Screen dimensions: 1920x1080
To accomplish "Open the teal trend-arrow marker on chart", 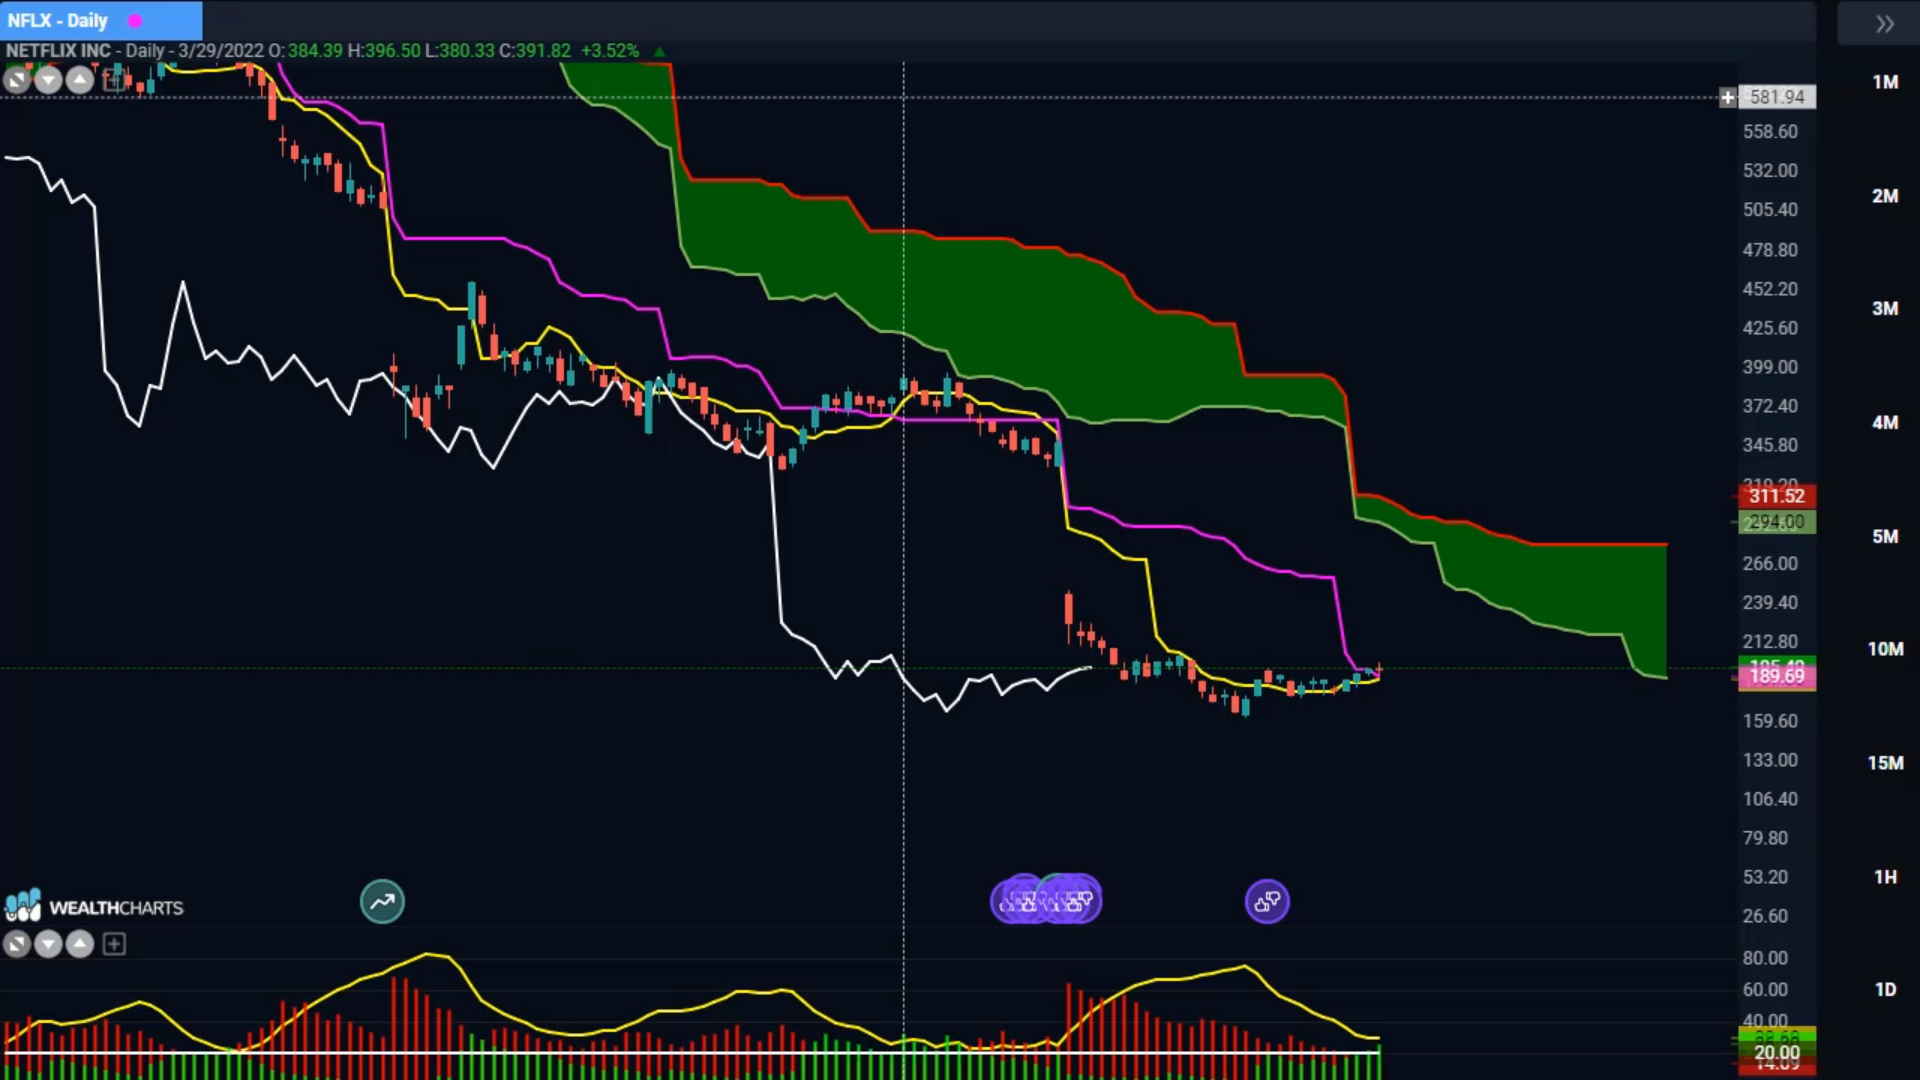I will 382,902.
